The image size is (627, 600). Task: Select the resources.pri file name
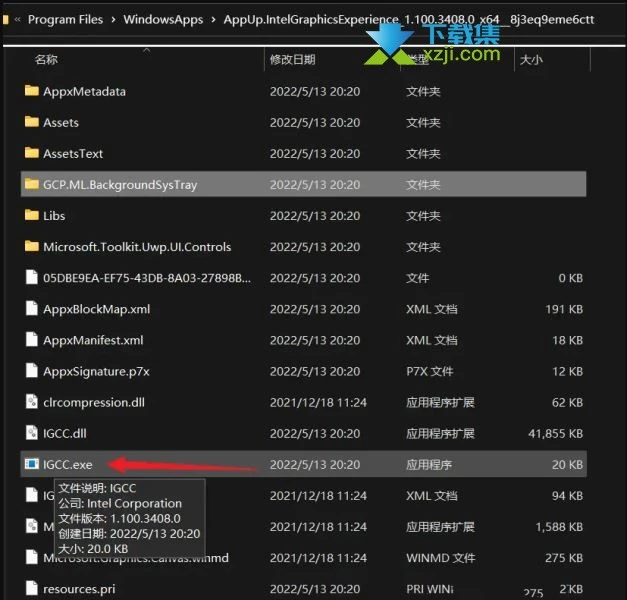point(79,589)
